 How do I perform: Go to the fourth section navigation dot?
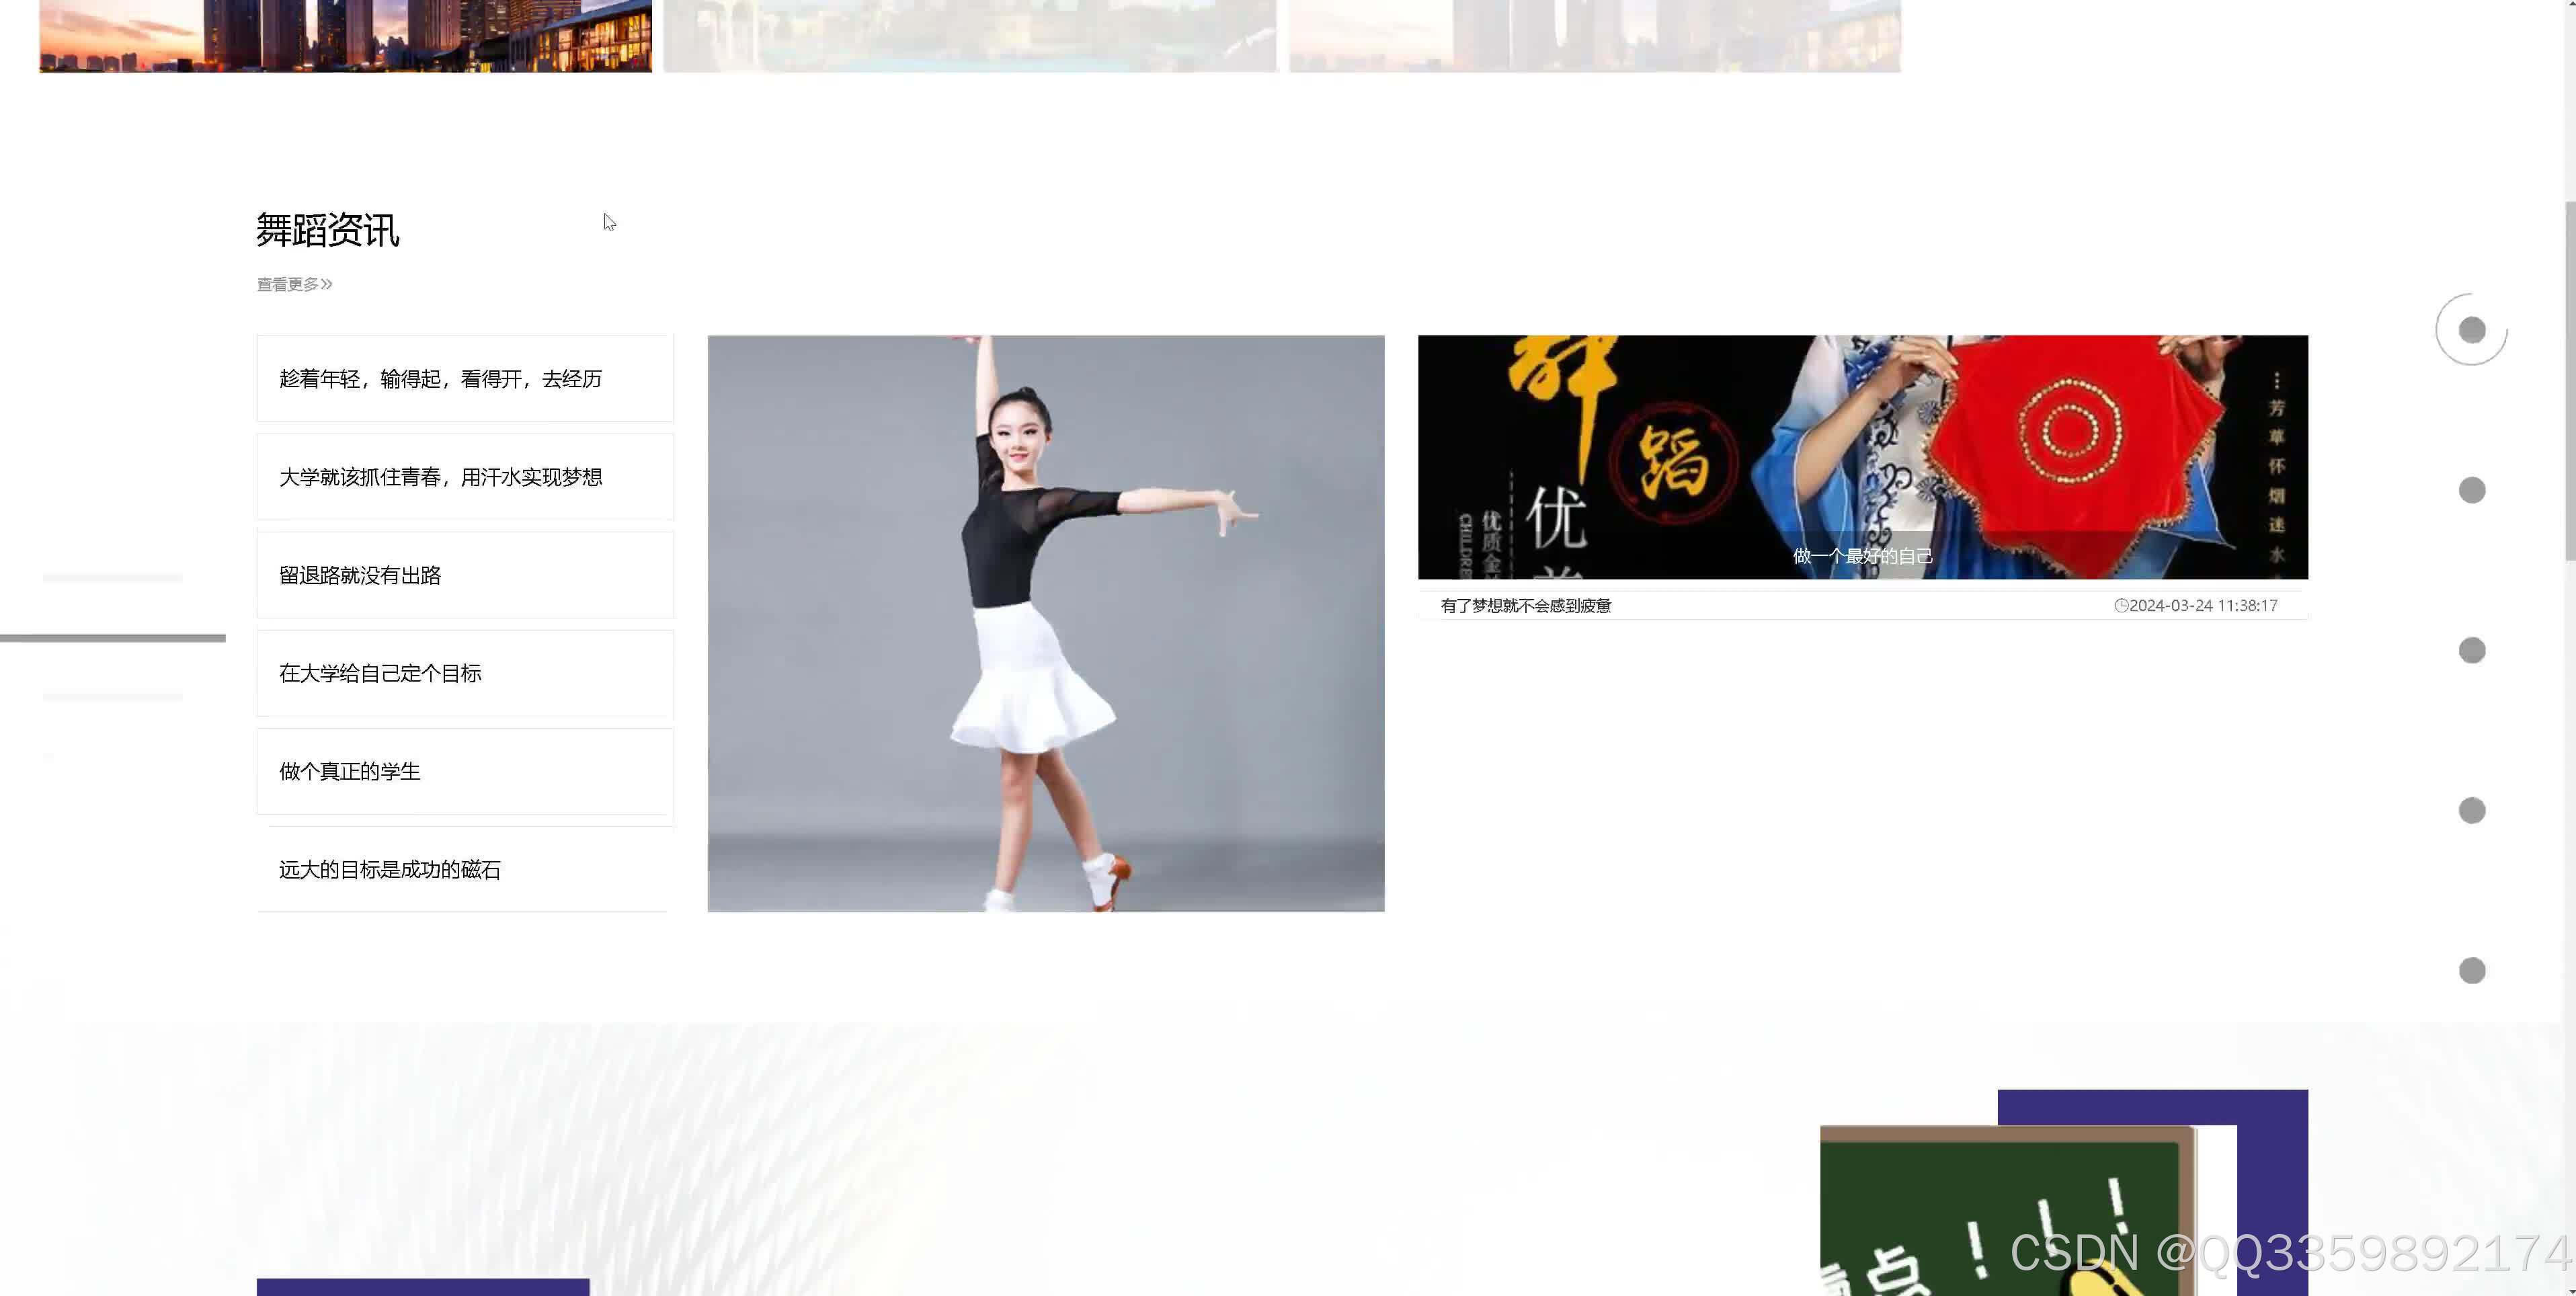(x=2471, y=810)
